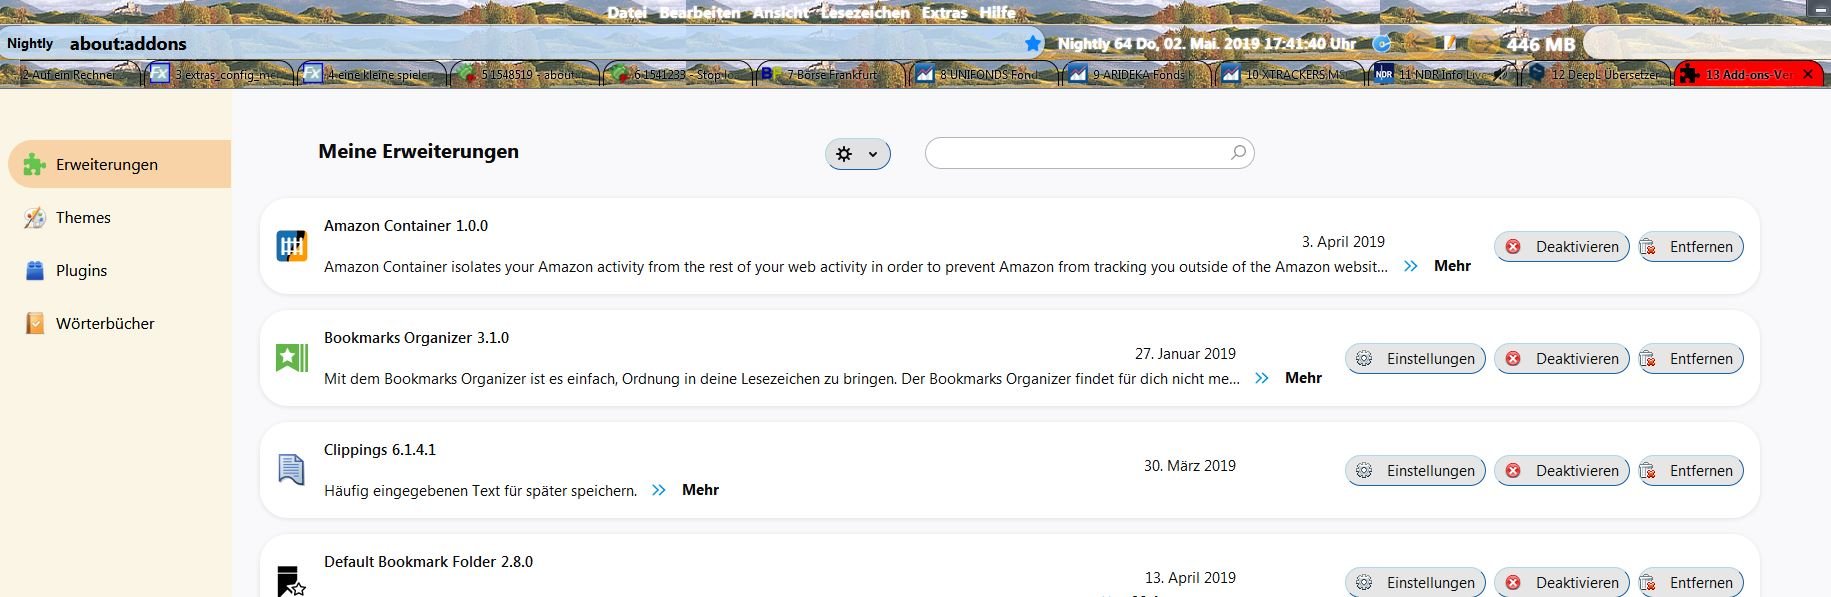Viewport: 1831px width, 597px height.
Task: Click the reload icon beside the clock
Action: pyautogui.click(x=1382, y=43)
